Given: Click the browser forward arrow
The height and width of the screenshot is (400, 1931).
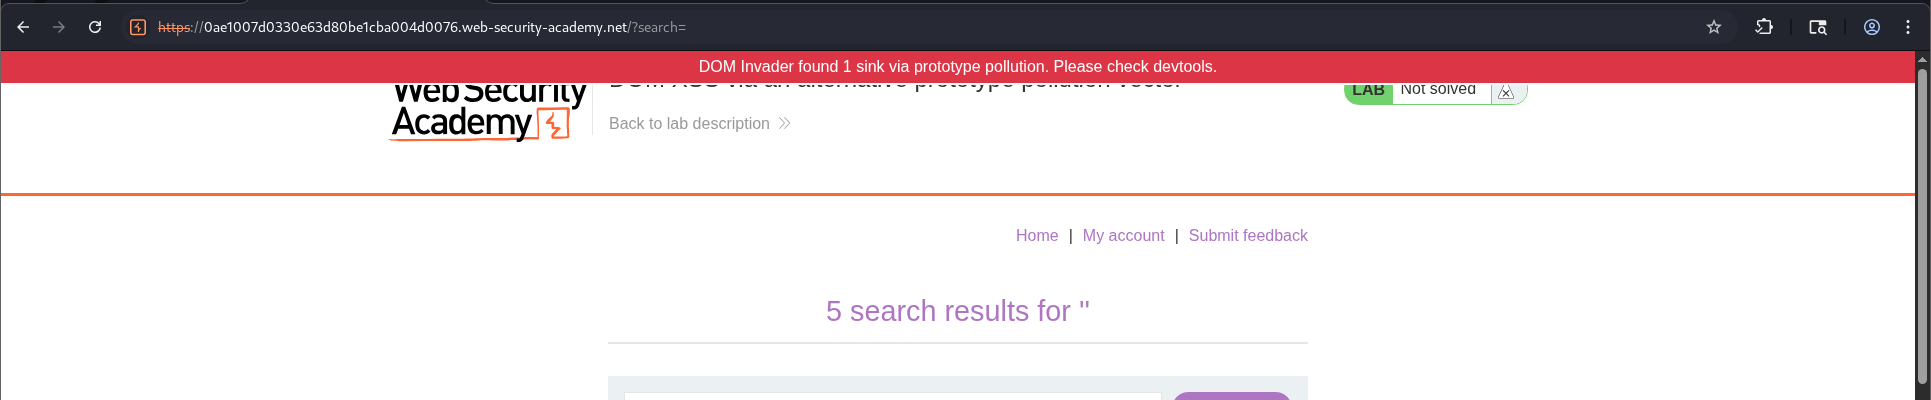Looking at the screenshot, I should [x=59, y=27].
